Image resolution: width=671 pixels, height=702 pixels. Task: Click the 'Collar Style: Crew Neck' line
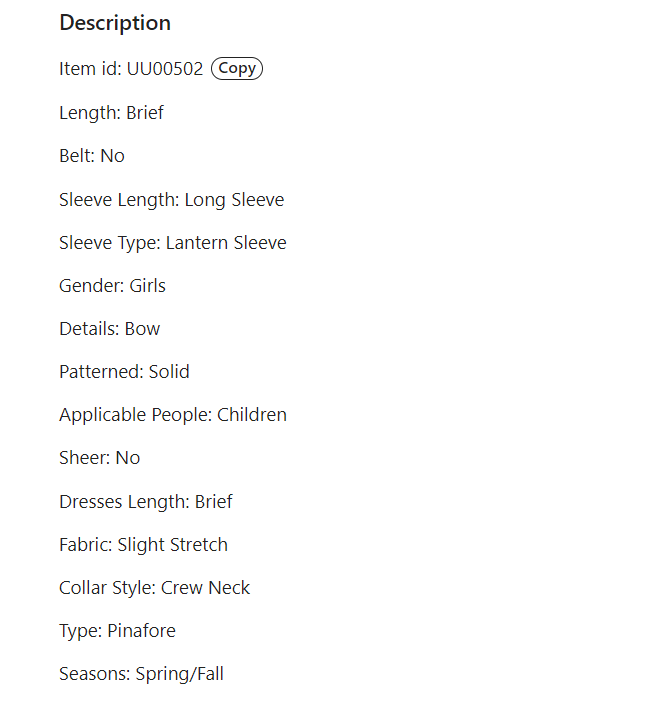154,588
